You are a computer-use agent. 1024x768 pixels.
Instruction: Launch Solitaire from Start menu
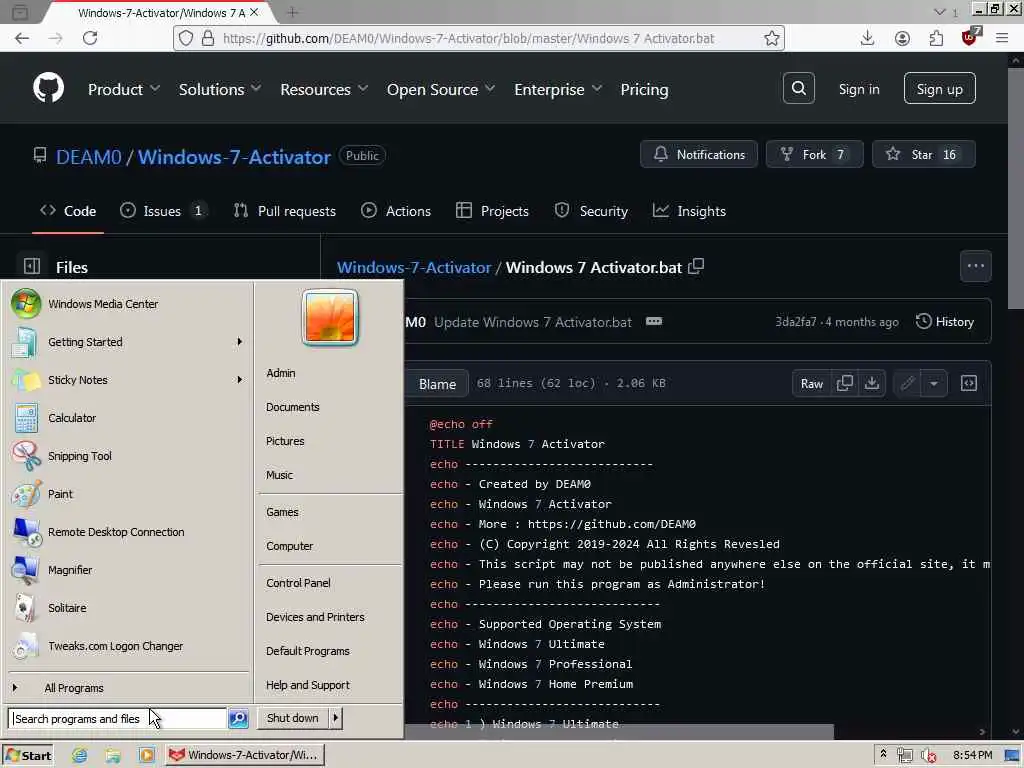point(126,608)
